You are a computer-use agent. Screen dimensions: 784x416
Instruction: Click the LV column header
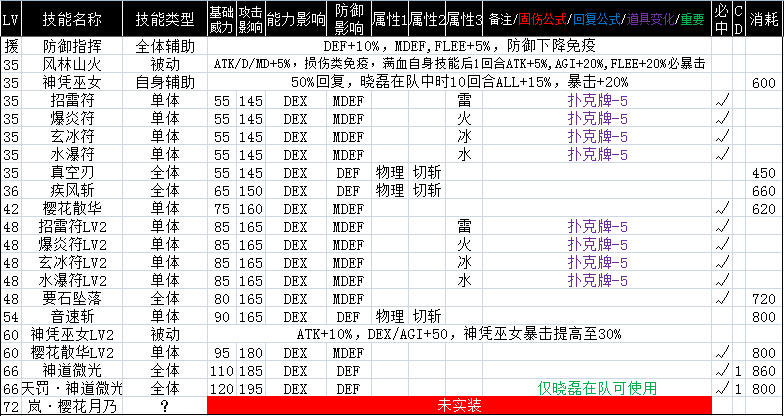pos(11,19)
